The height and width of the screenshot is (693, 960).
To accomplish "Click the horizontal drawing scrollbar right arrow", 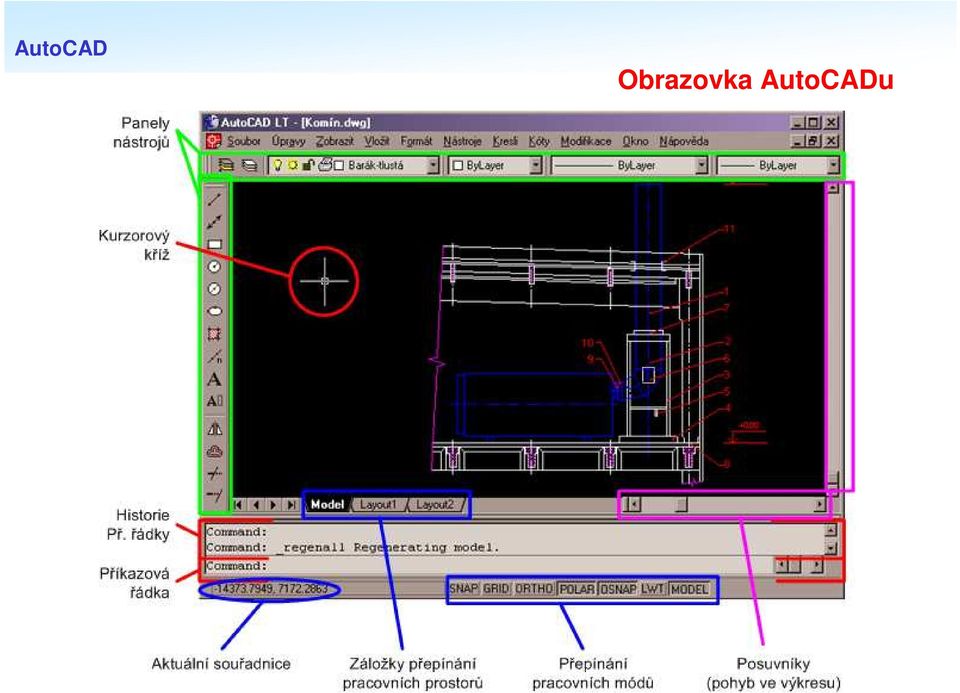I will click(x=819, y=505).
